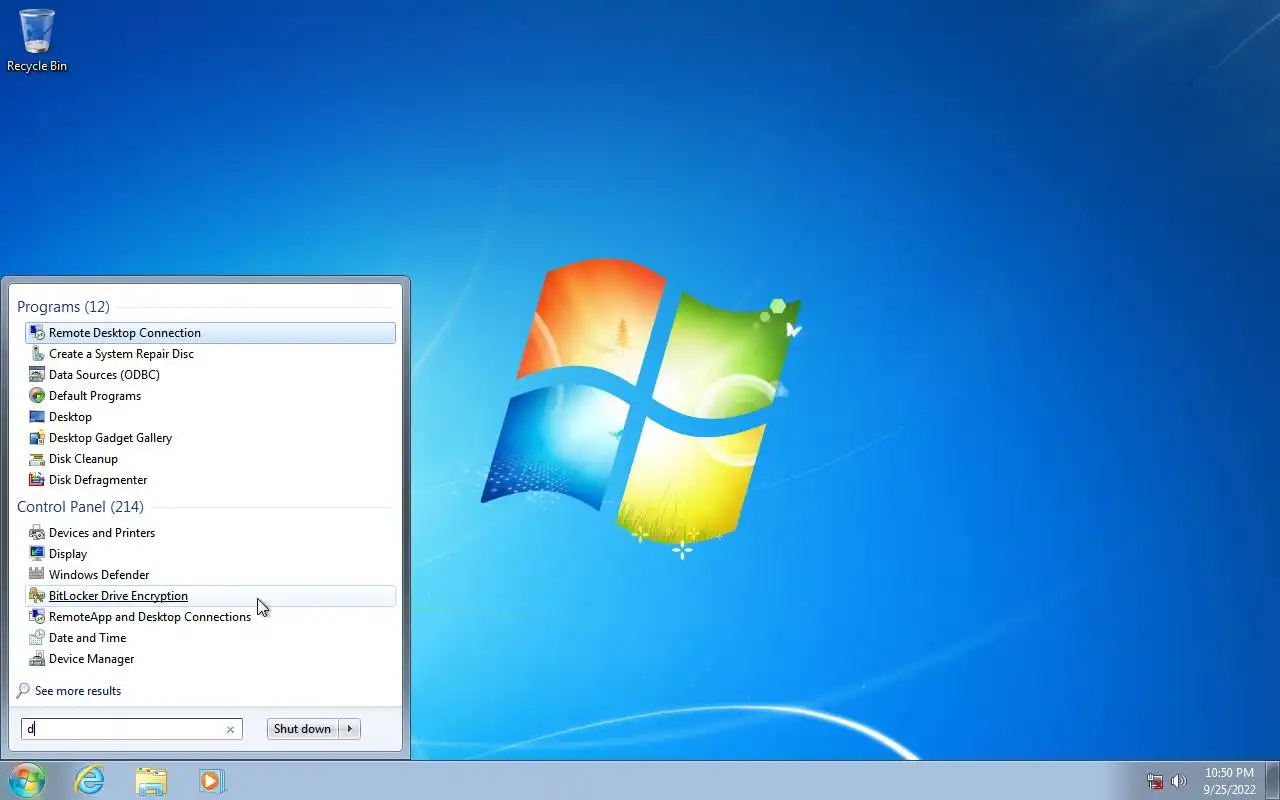Click Display control panel icon

(37, 554)
